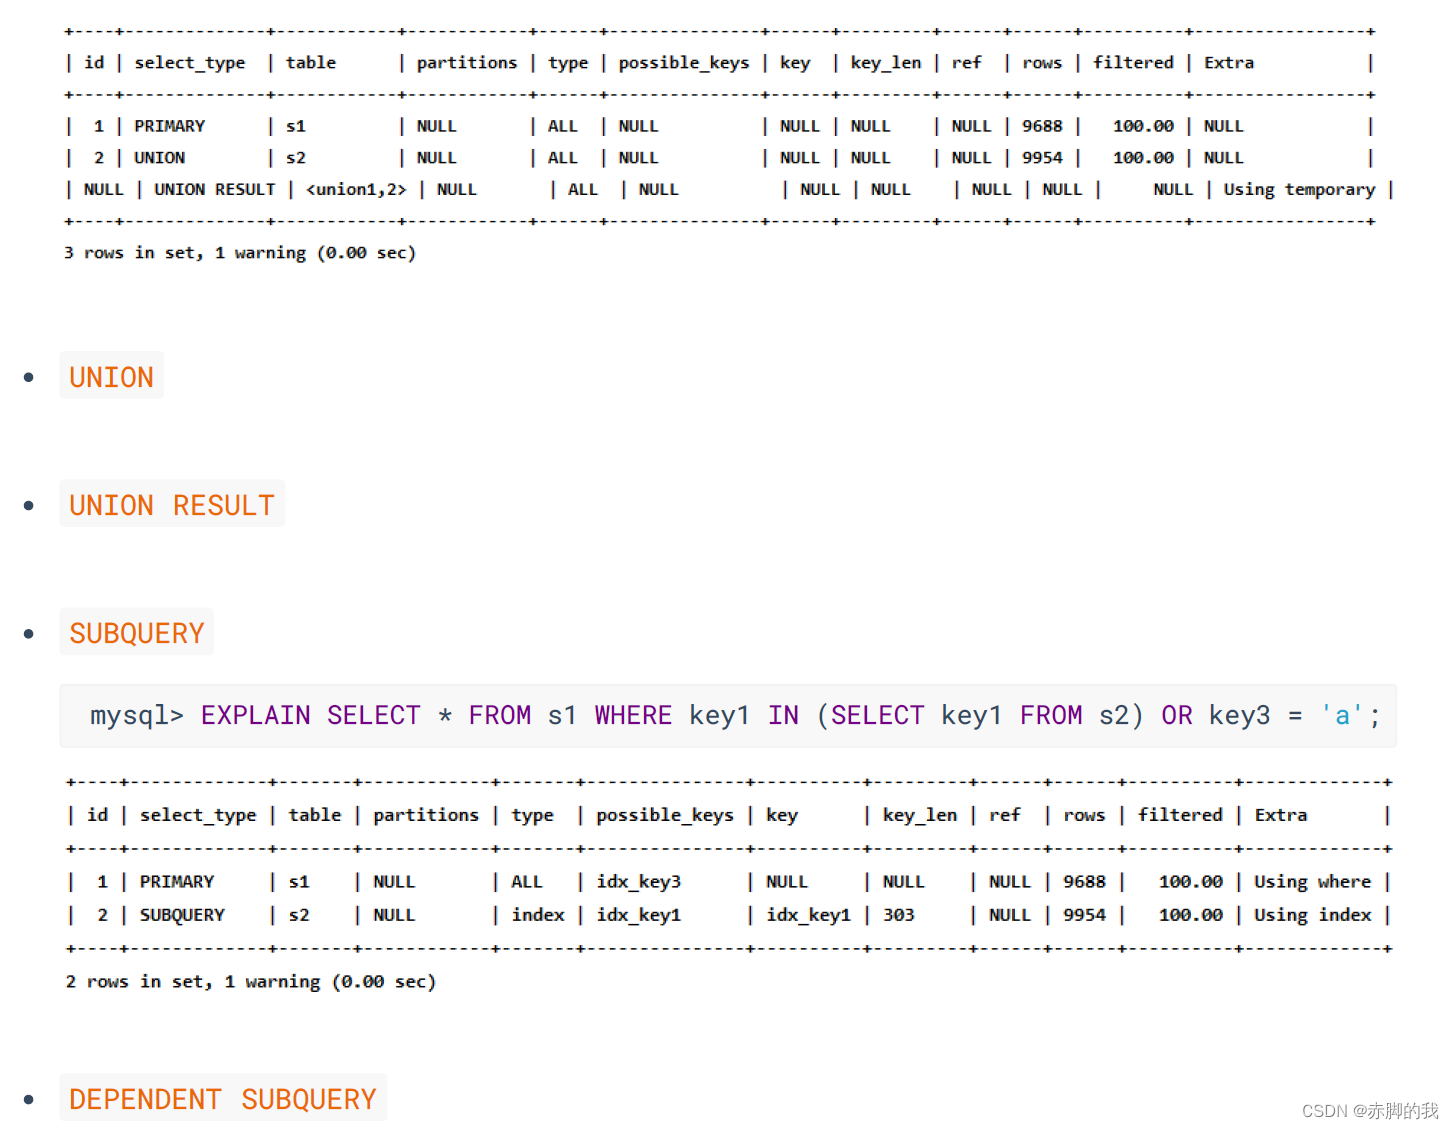Click the WHERE keyword in the SQL statement
Screen dimensions: 1454x1129
click(x=633, y=716)
